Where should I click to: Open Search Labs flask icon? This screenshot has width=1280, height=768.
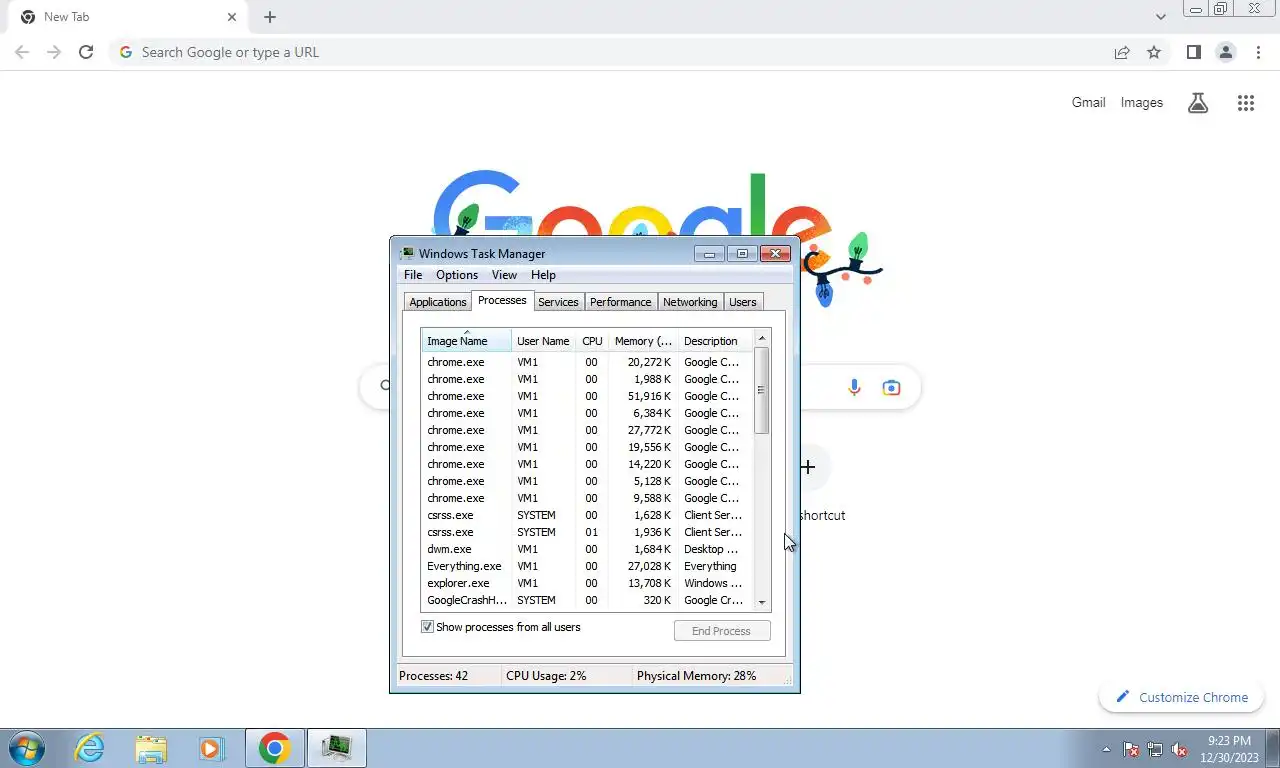1198,103
